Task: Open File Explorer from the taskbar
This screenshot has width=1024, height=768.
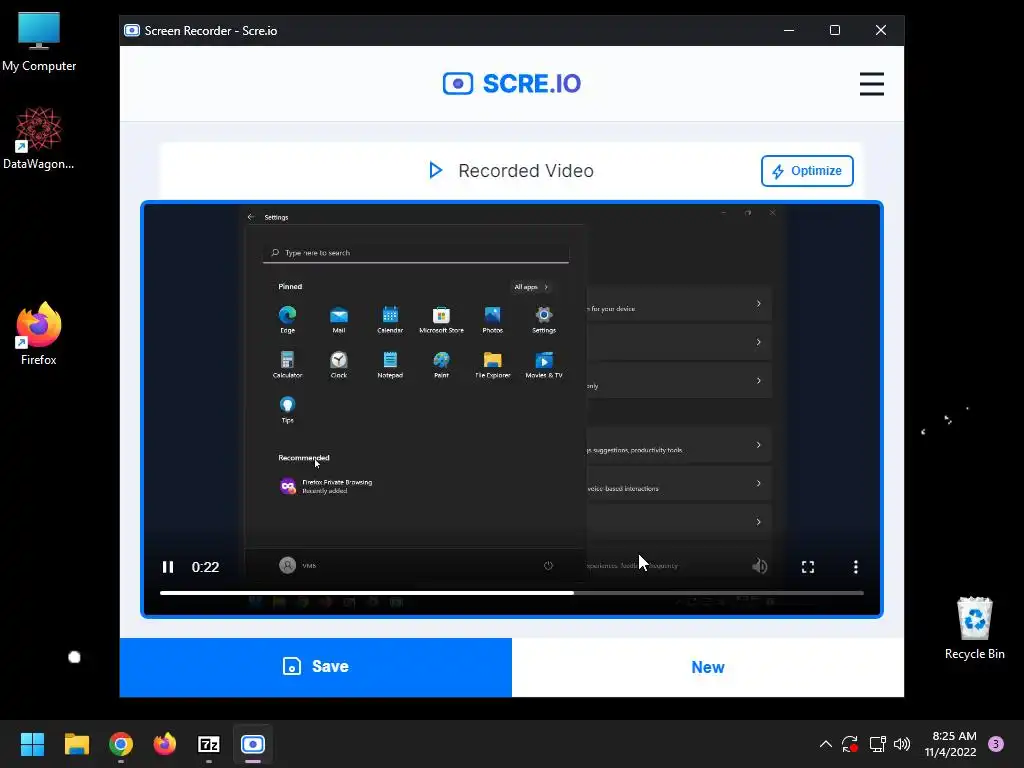Action: tap(76, 744)
